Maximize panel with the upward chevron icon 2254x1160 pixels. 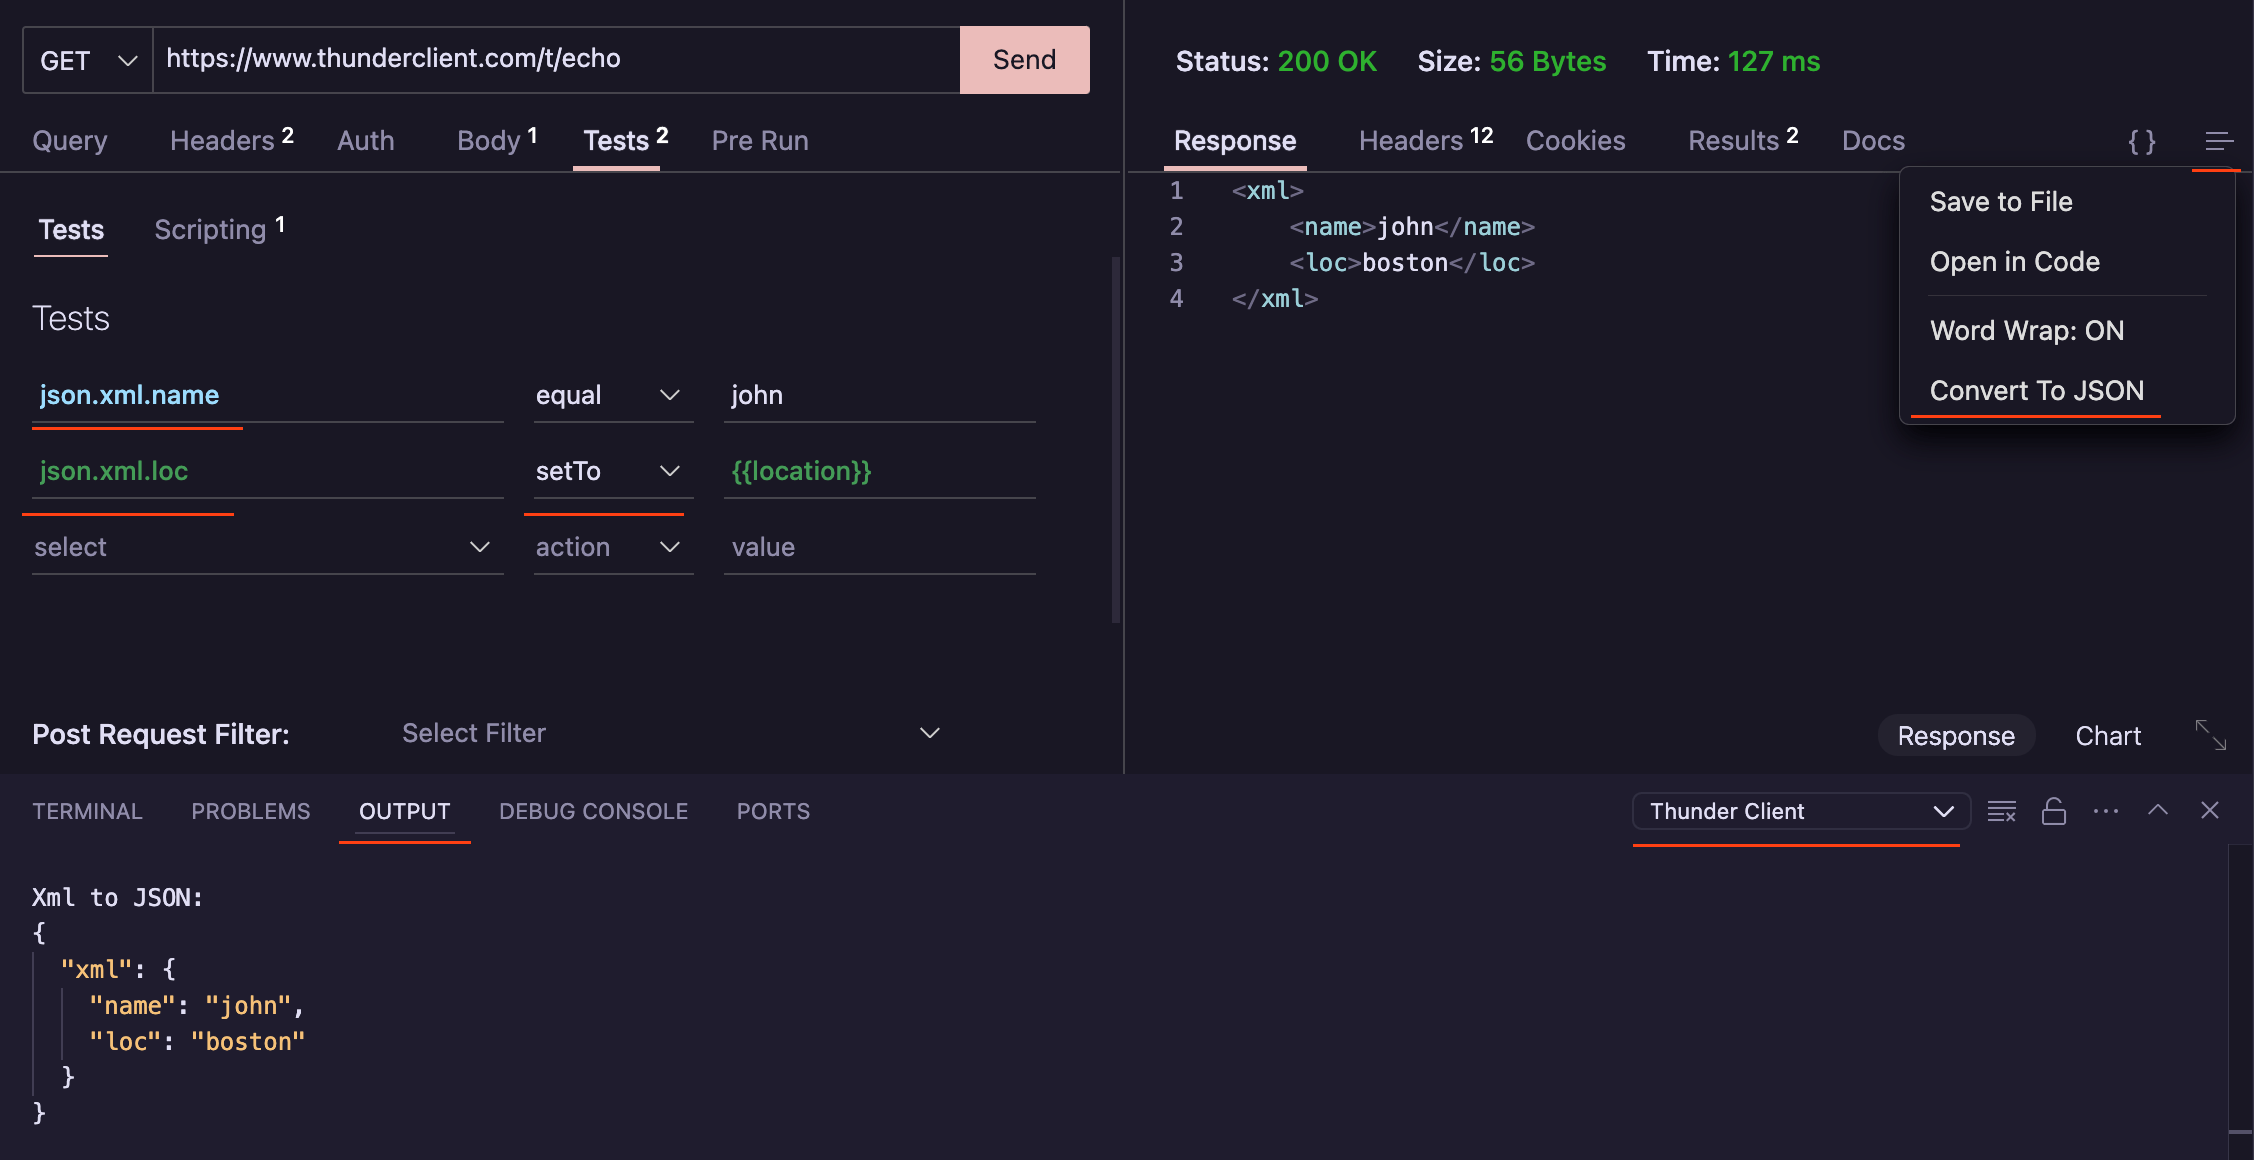[x=2158, y=811]
